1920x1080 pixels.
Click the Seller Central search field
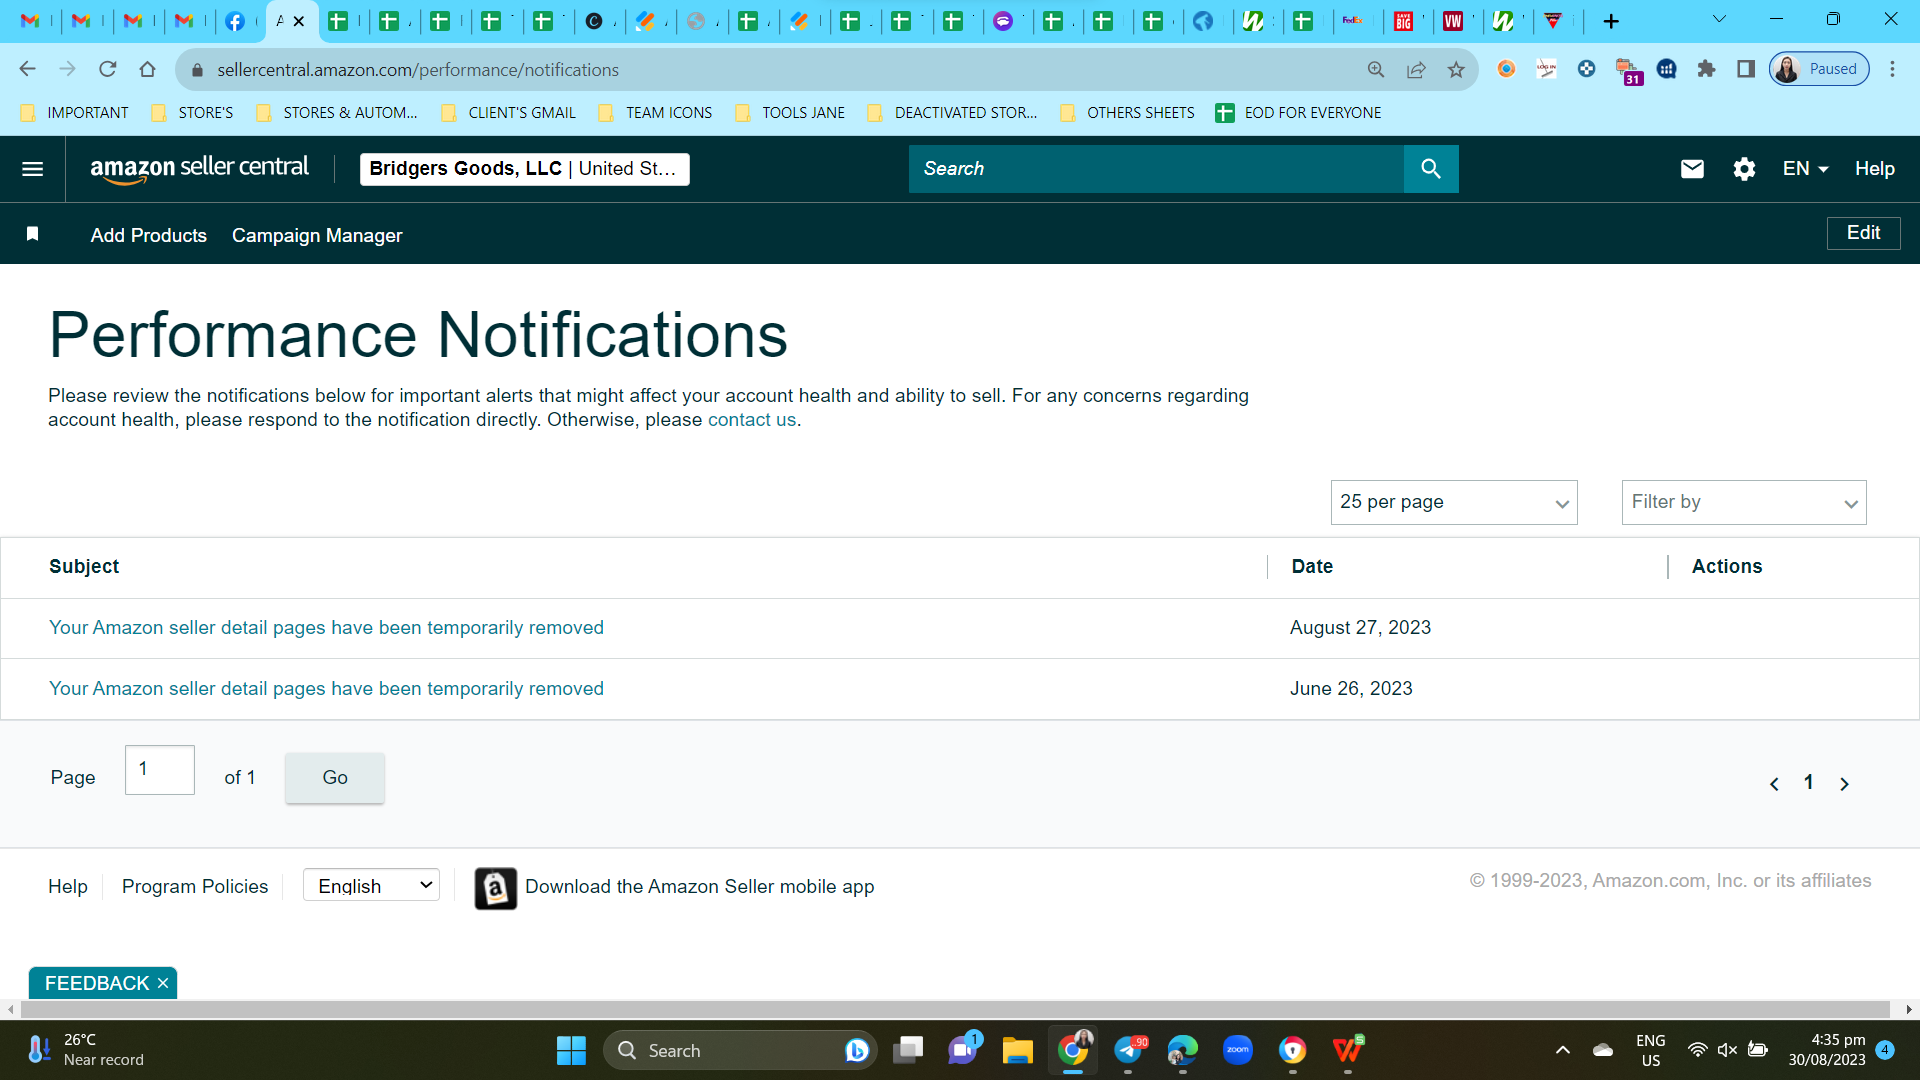tap(1156, 169)
